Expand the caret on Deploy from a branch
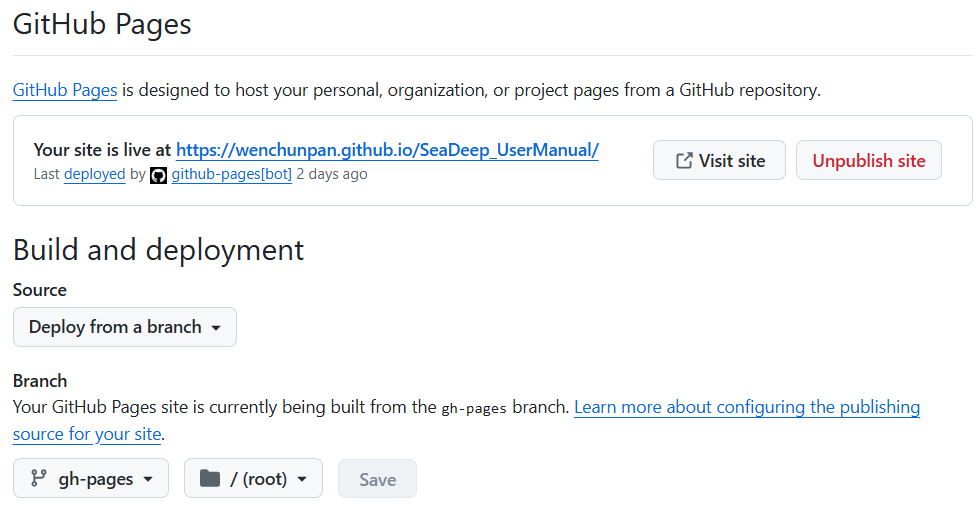The width and height of the screenshot is (980, 518). pyautogui.click(x=216, y=328)
